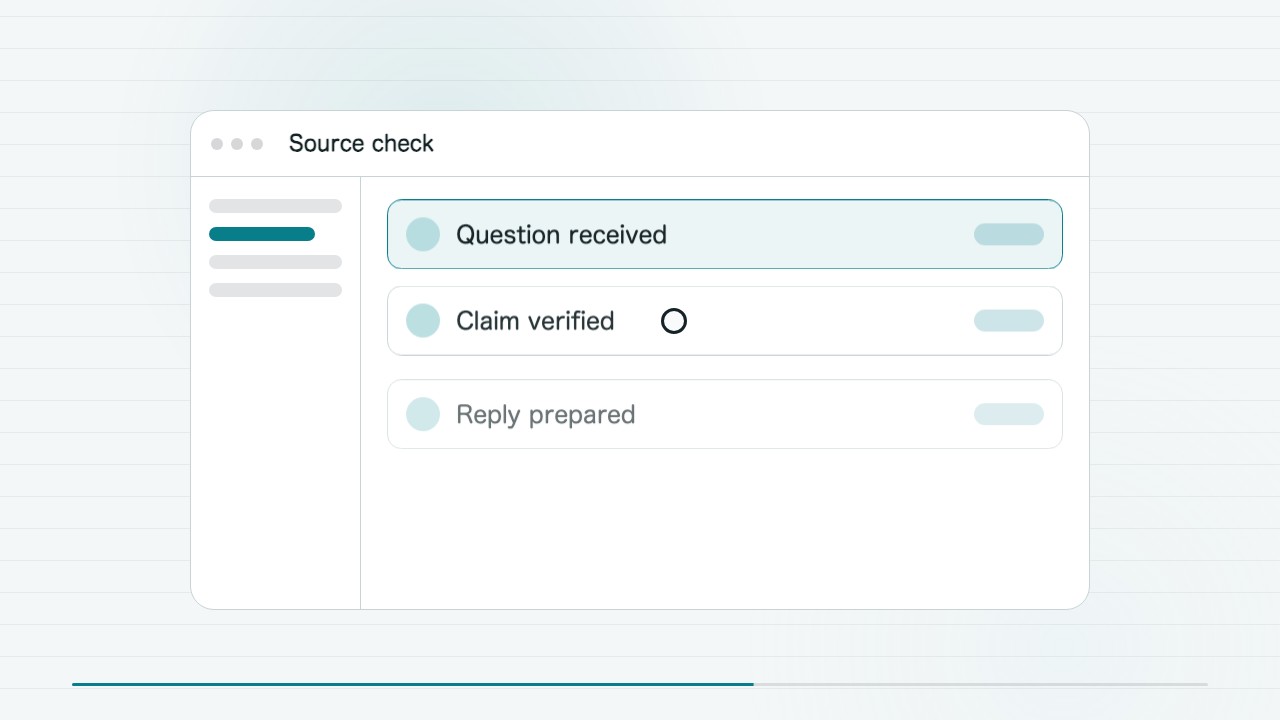
Task: Select the Question received row
Action: pos(724,234)
